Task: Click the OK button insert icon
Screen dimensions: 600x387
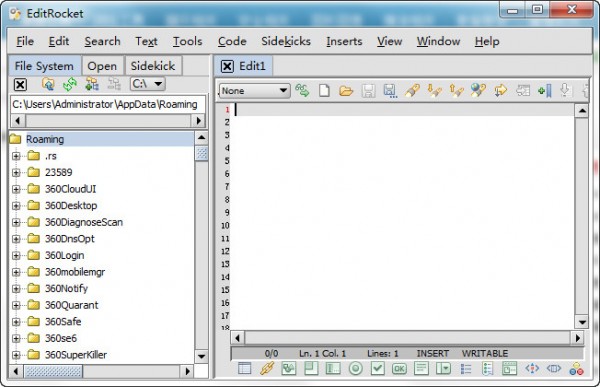Action: (x=399, y=368)
